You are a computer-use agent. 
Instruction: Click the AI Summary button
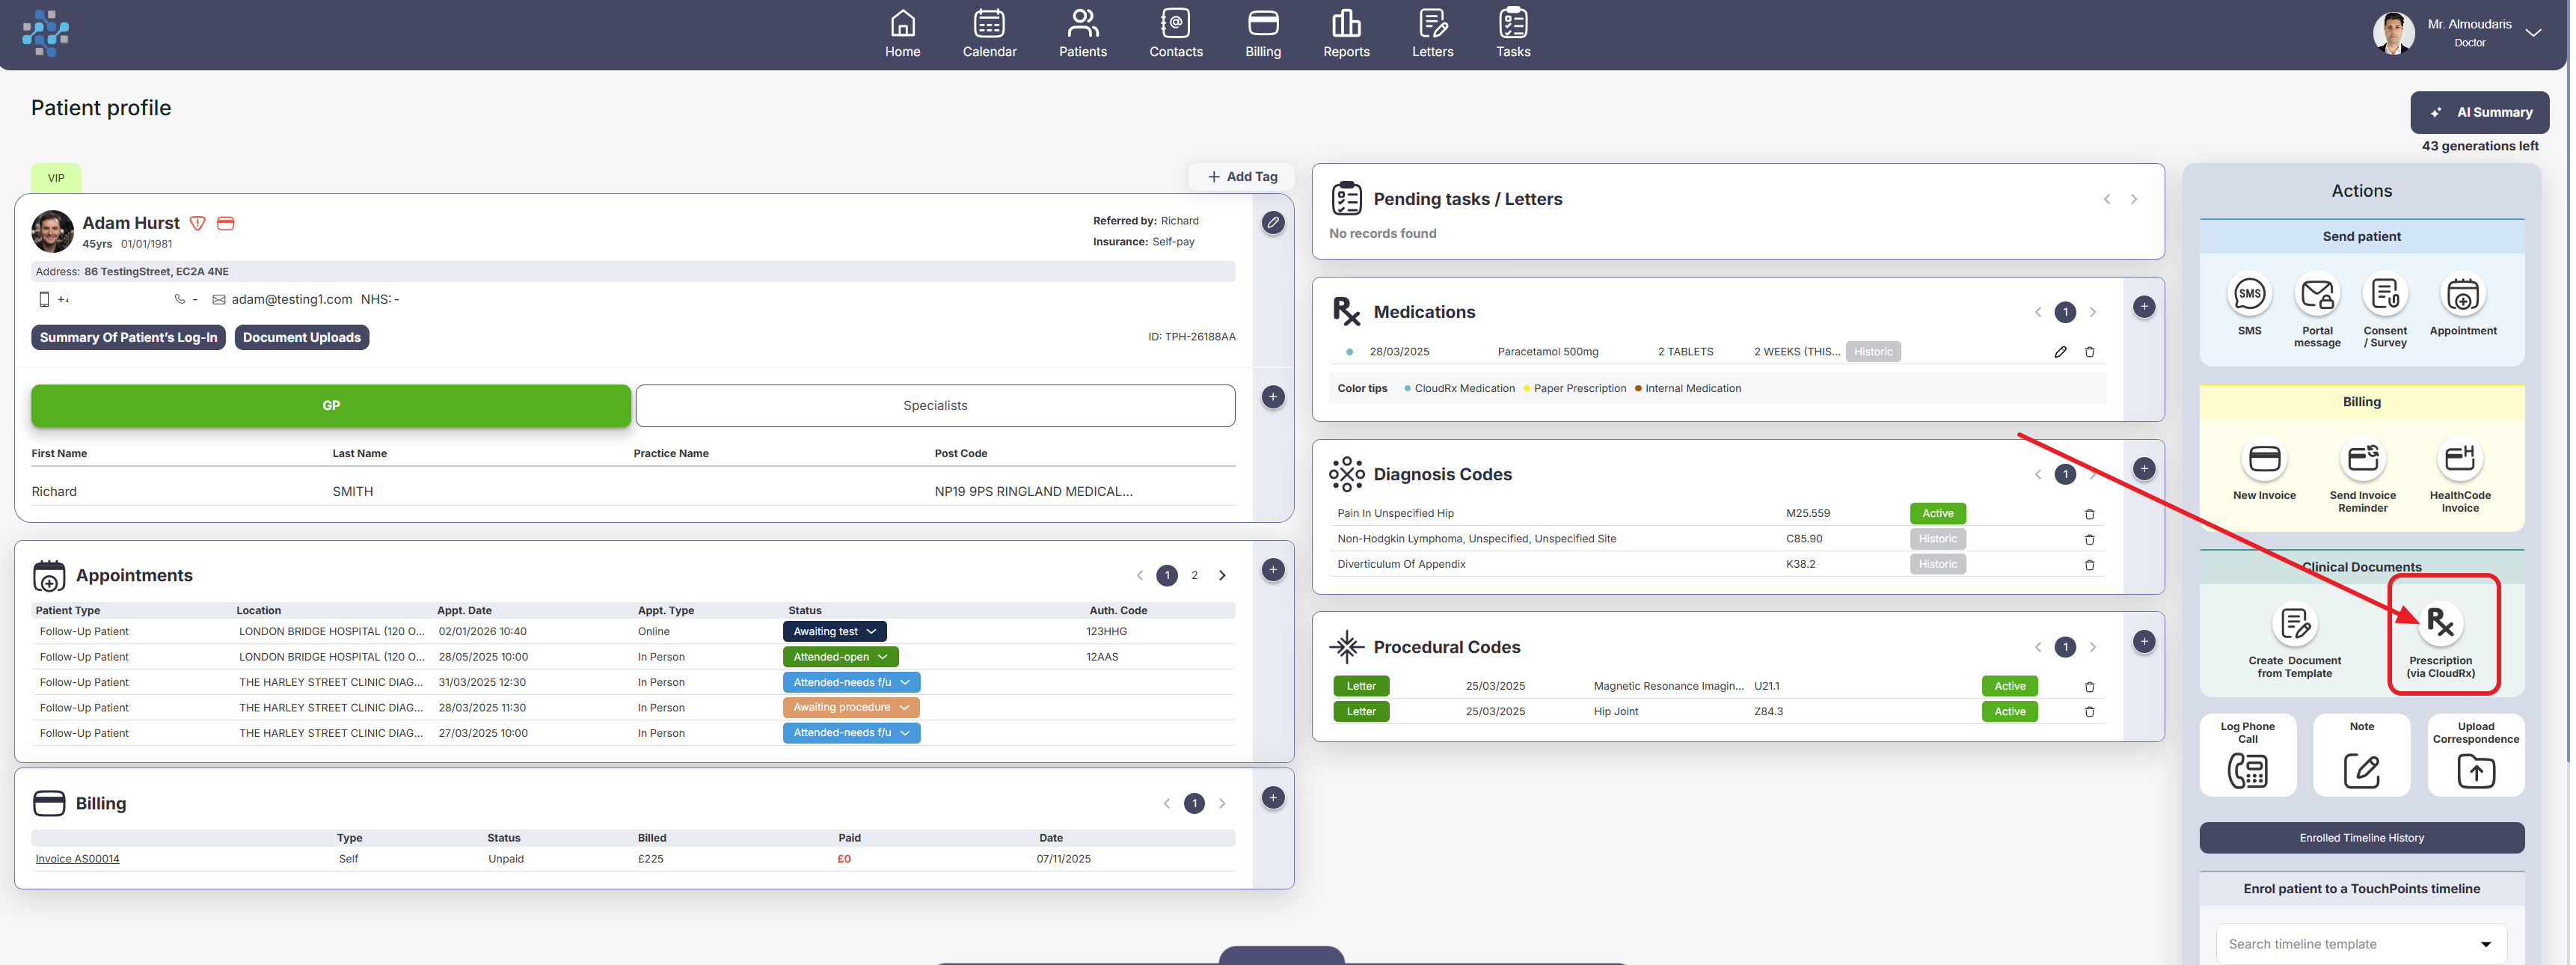click(x=2479, y=112)
